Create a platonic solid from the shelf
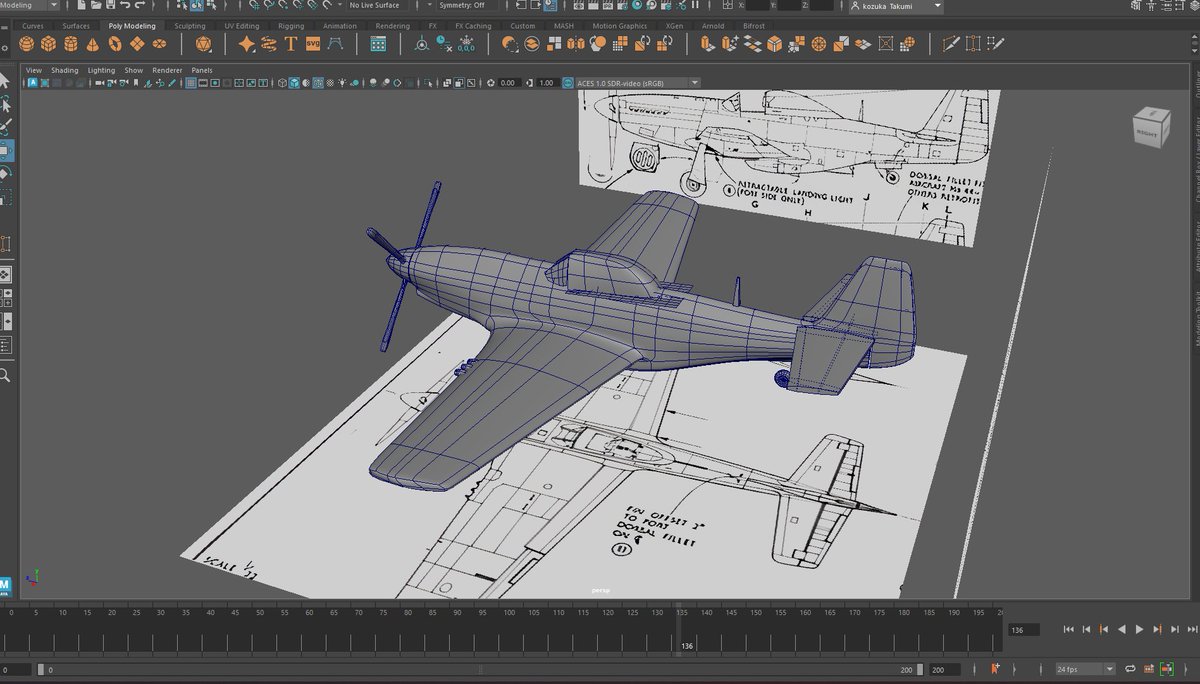 click(203, 44)
